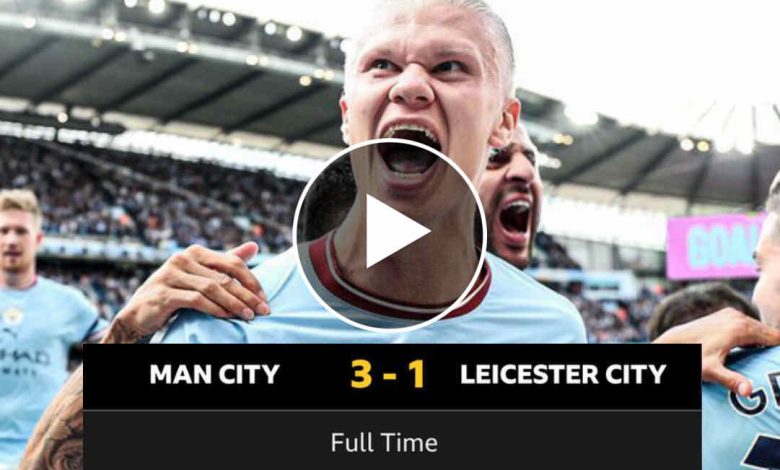
Task: Select the MAN CITY team name
Action: pyautogui.click(x=214, y=375)
